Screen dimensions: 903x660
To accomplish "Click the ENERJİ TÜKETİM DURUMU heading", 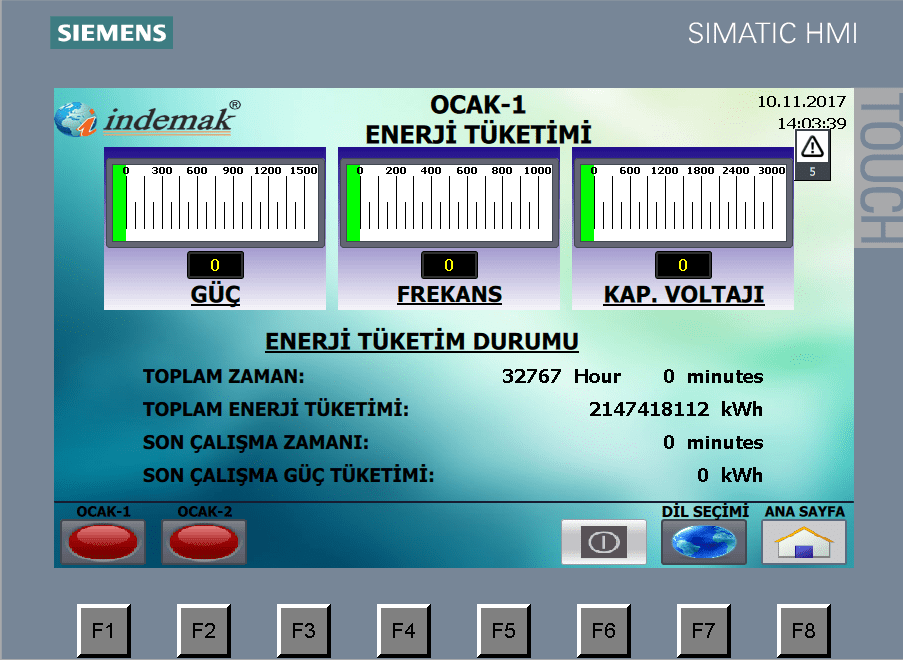I will [422, 342].
